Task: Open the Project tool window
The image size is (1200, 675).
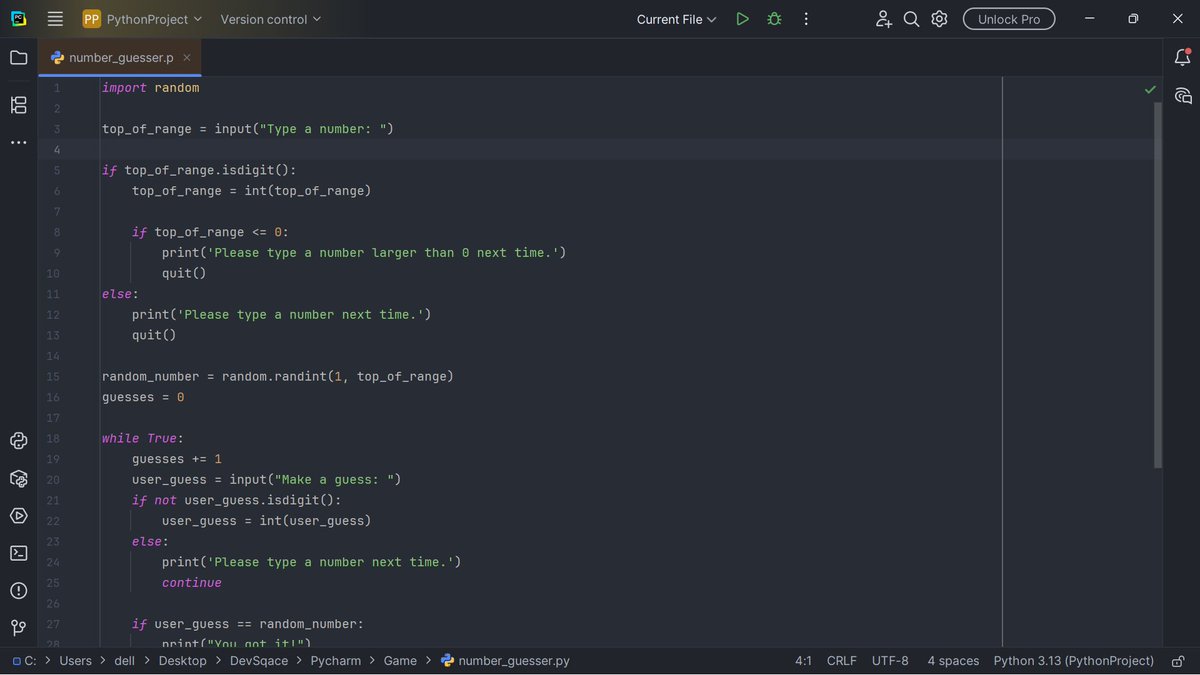Action: click(18, 57)
